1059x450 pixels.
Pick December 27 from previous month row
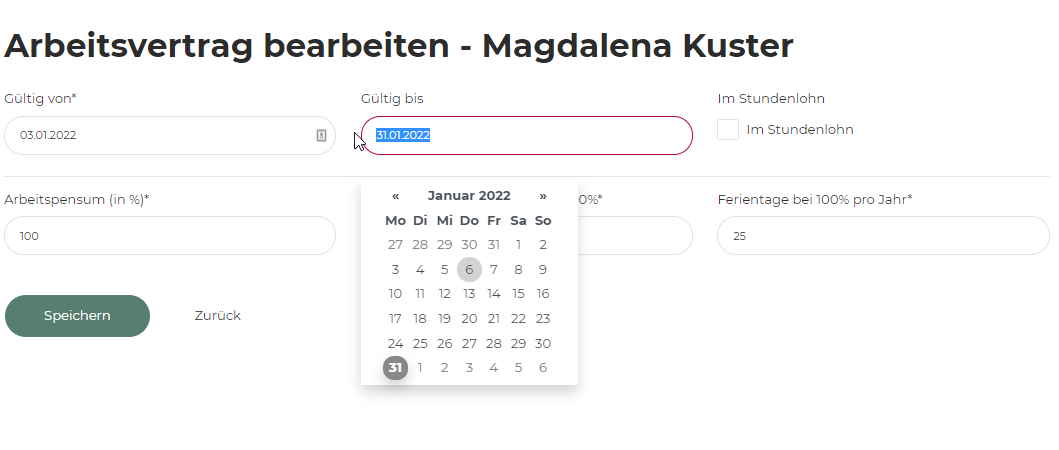coord(395,245)
